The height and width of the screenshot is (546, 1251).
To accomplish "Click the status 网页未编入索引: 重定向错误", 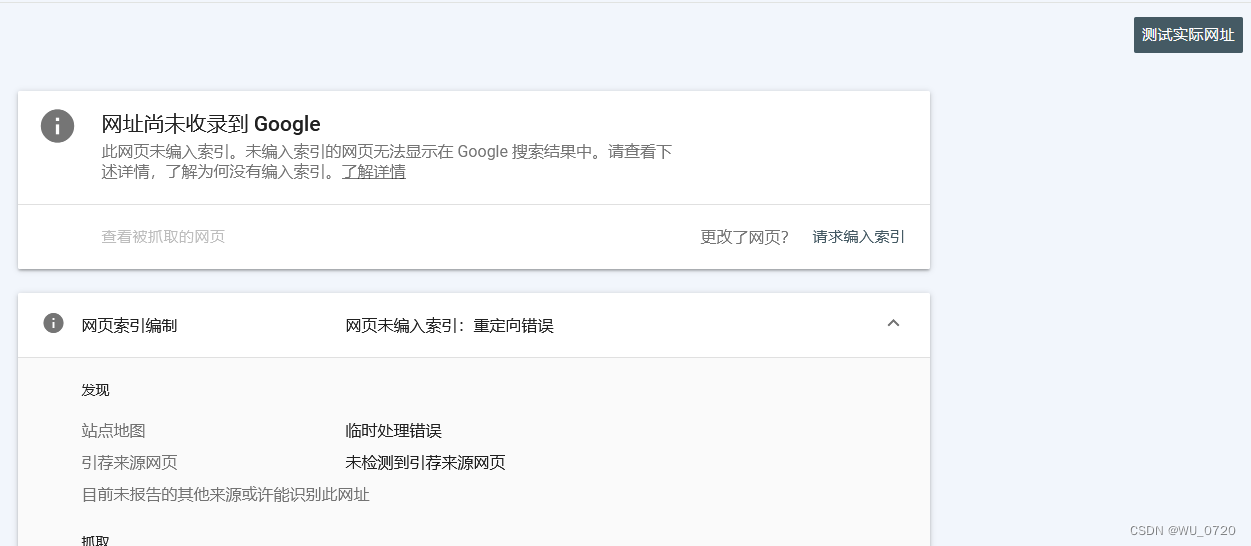I will [x=450, y=326].
